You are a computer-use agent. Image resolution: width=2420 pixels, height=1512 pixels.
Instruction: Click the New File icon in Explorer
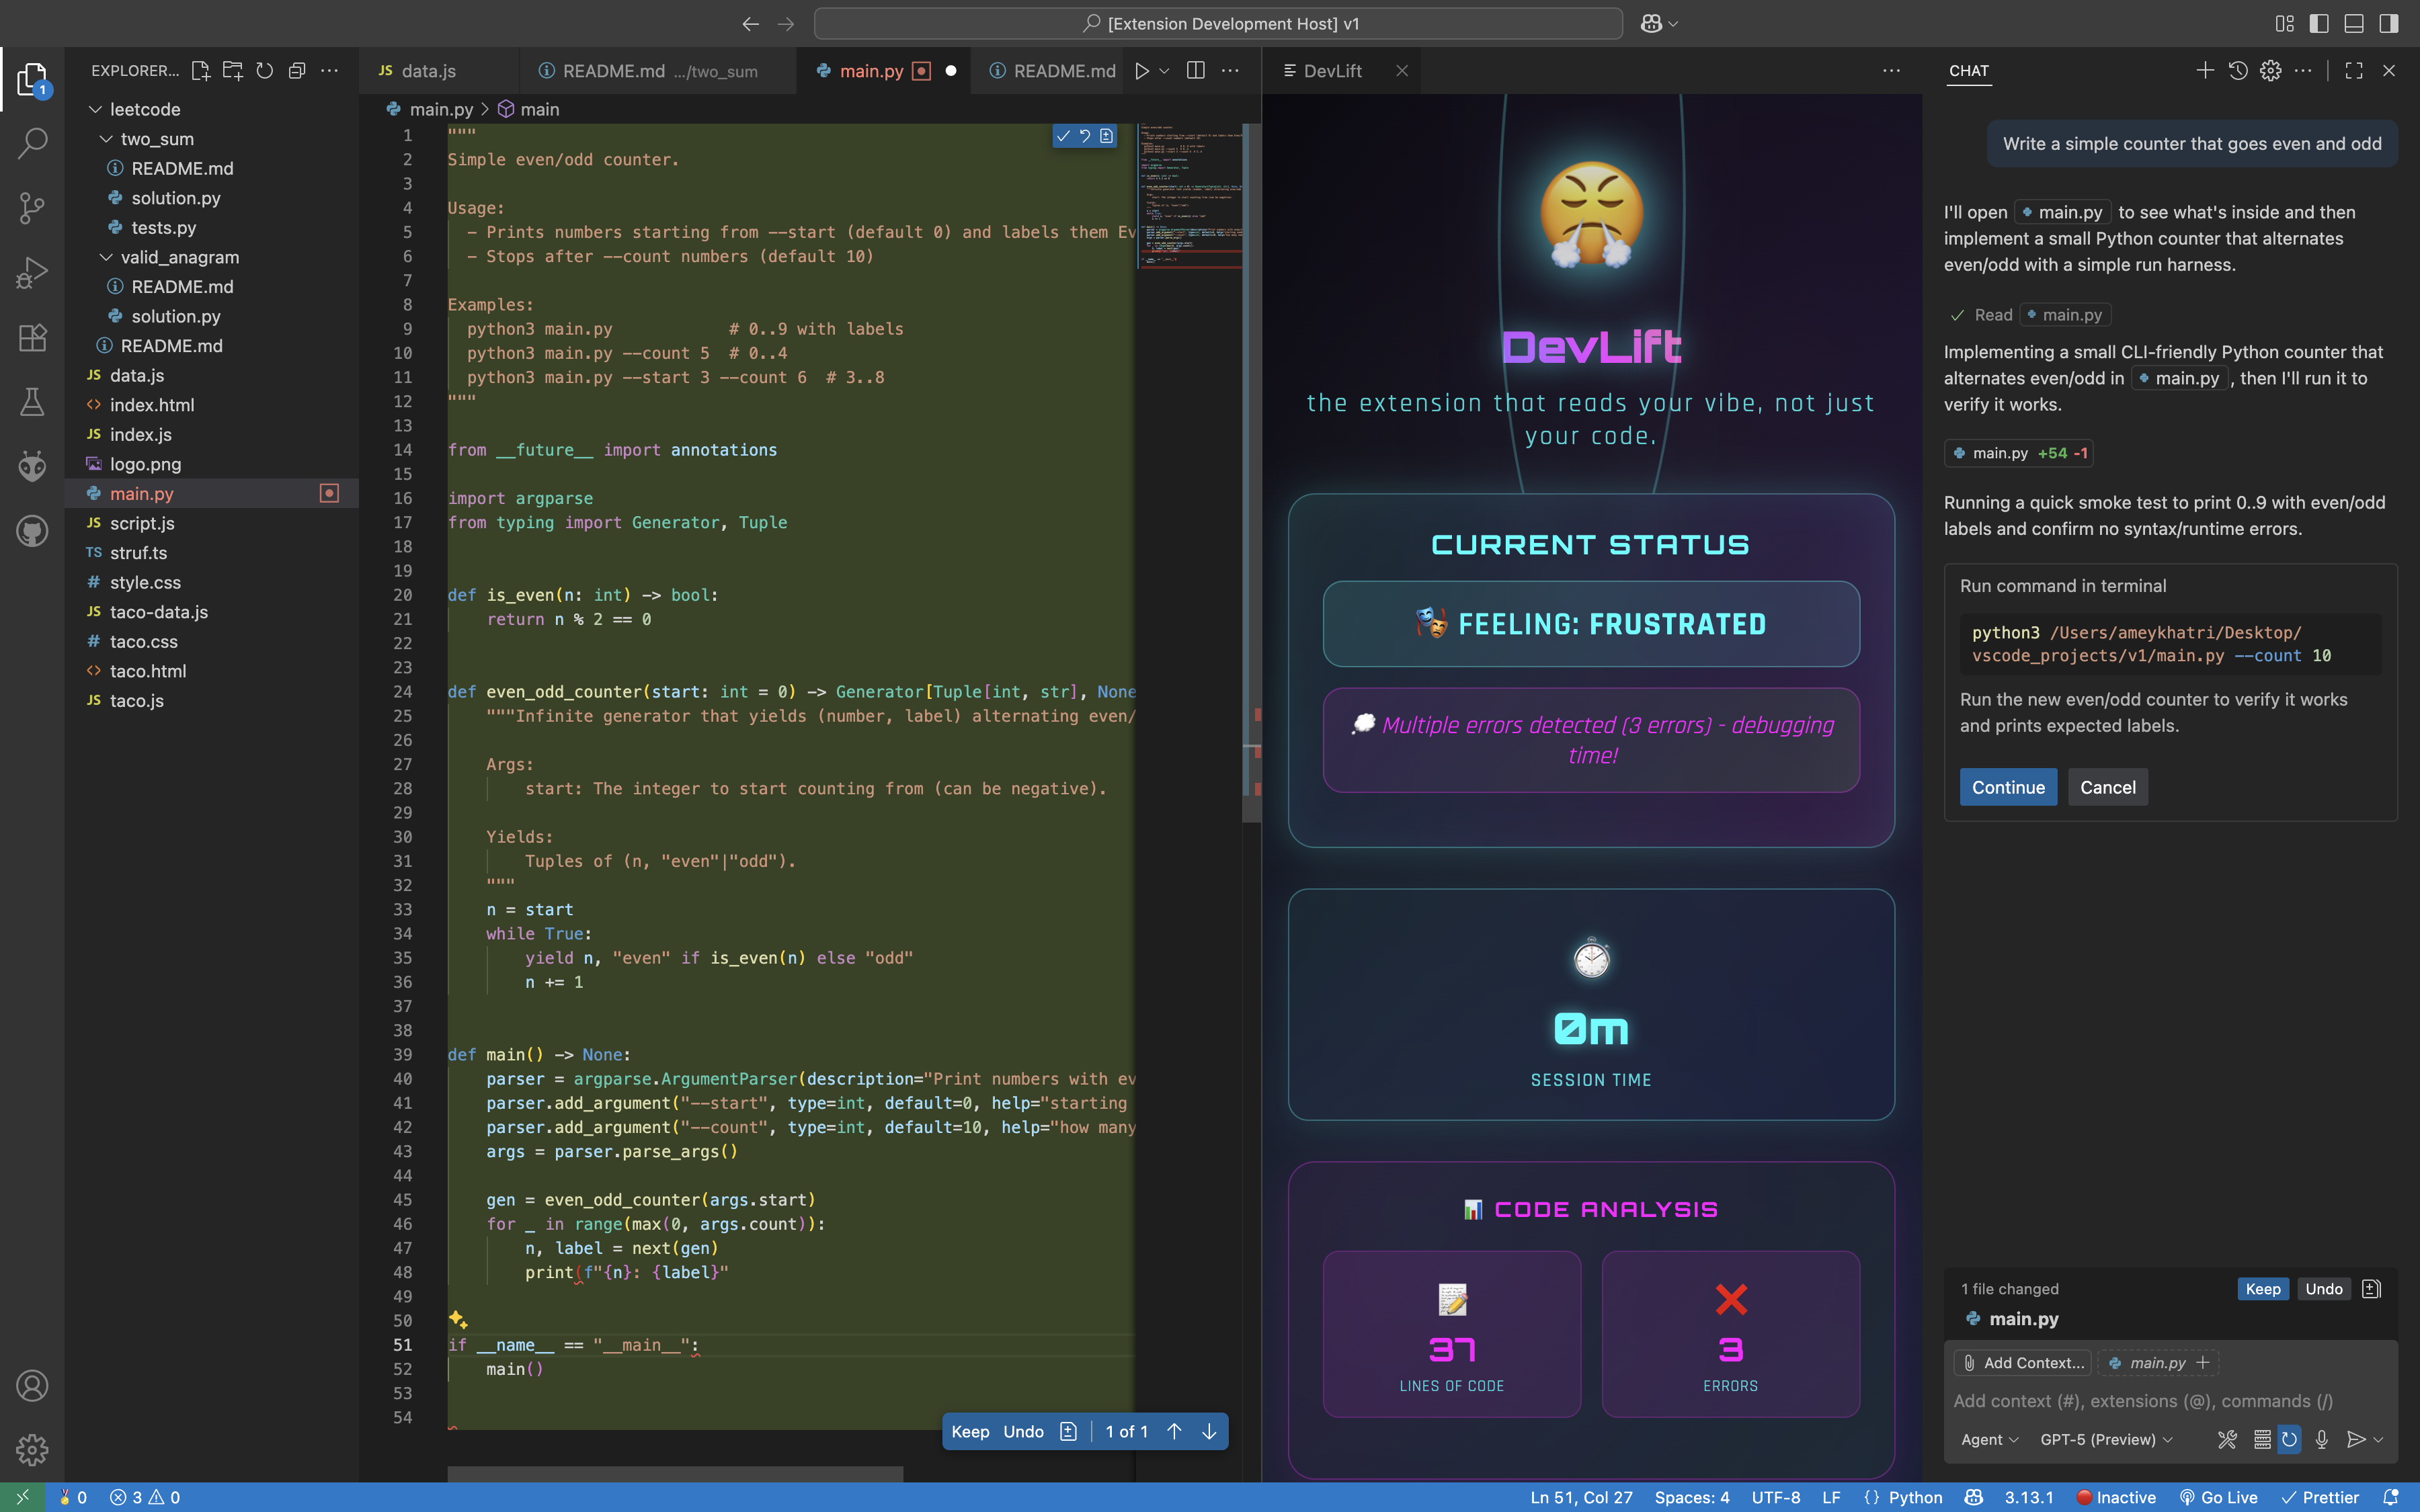(x=200, y=71)
